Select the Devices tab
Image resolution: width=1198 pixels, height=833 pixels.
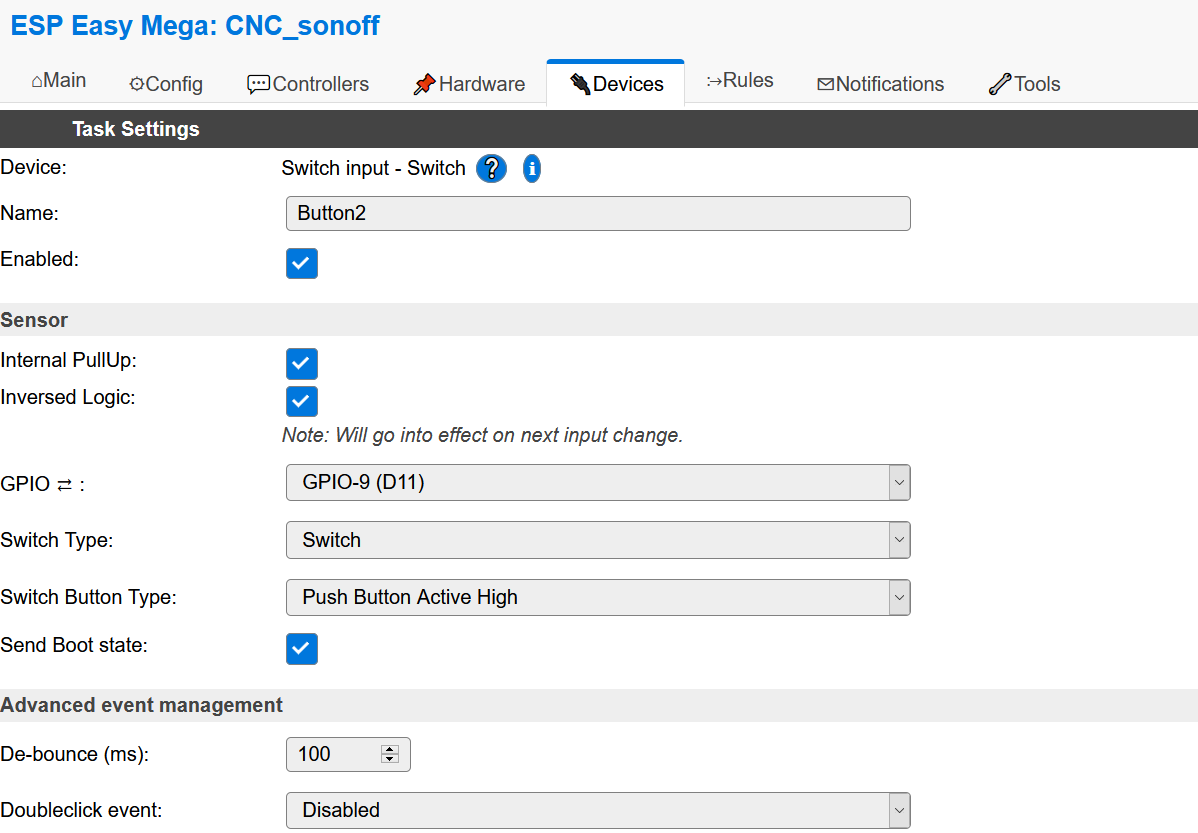[616, 84]
